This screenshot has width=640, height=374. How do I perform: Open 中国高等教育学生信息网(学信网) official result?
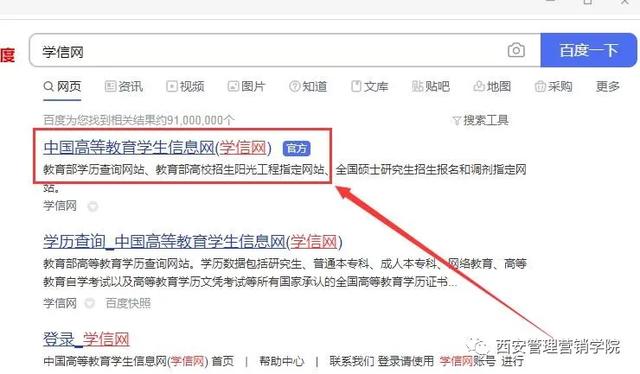[x=157, y=148]
